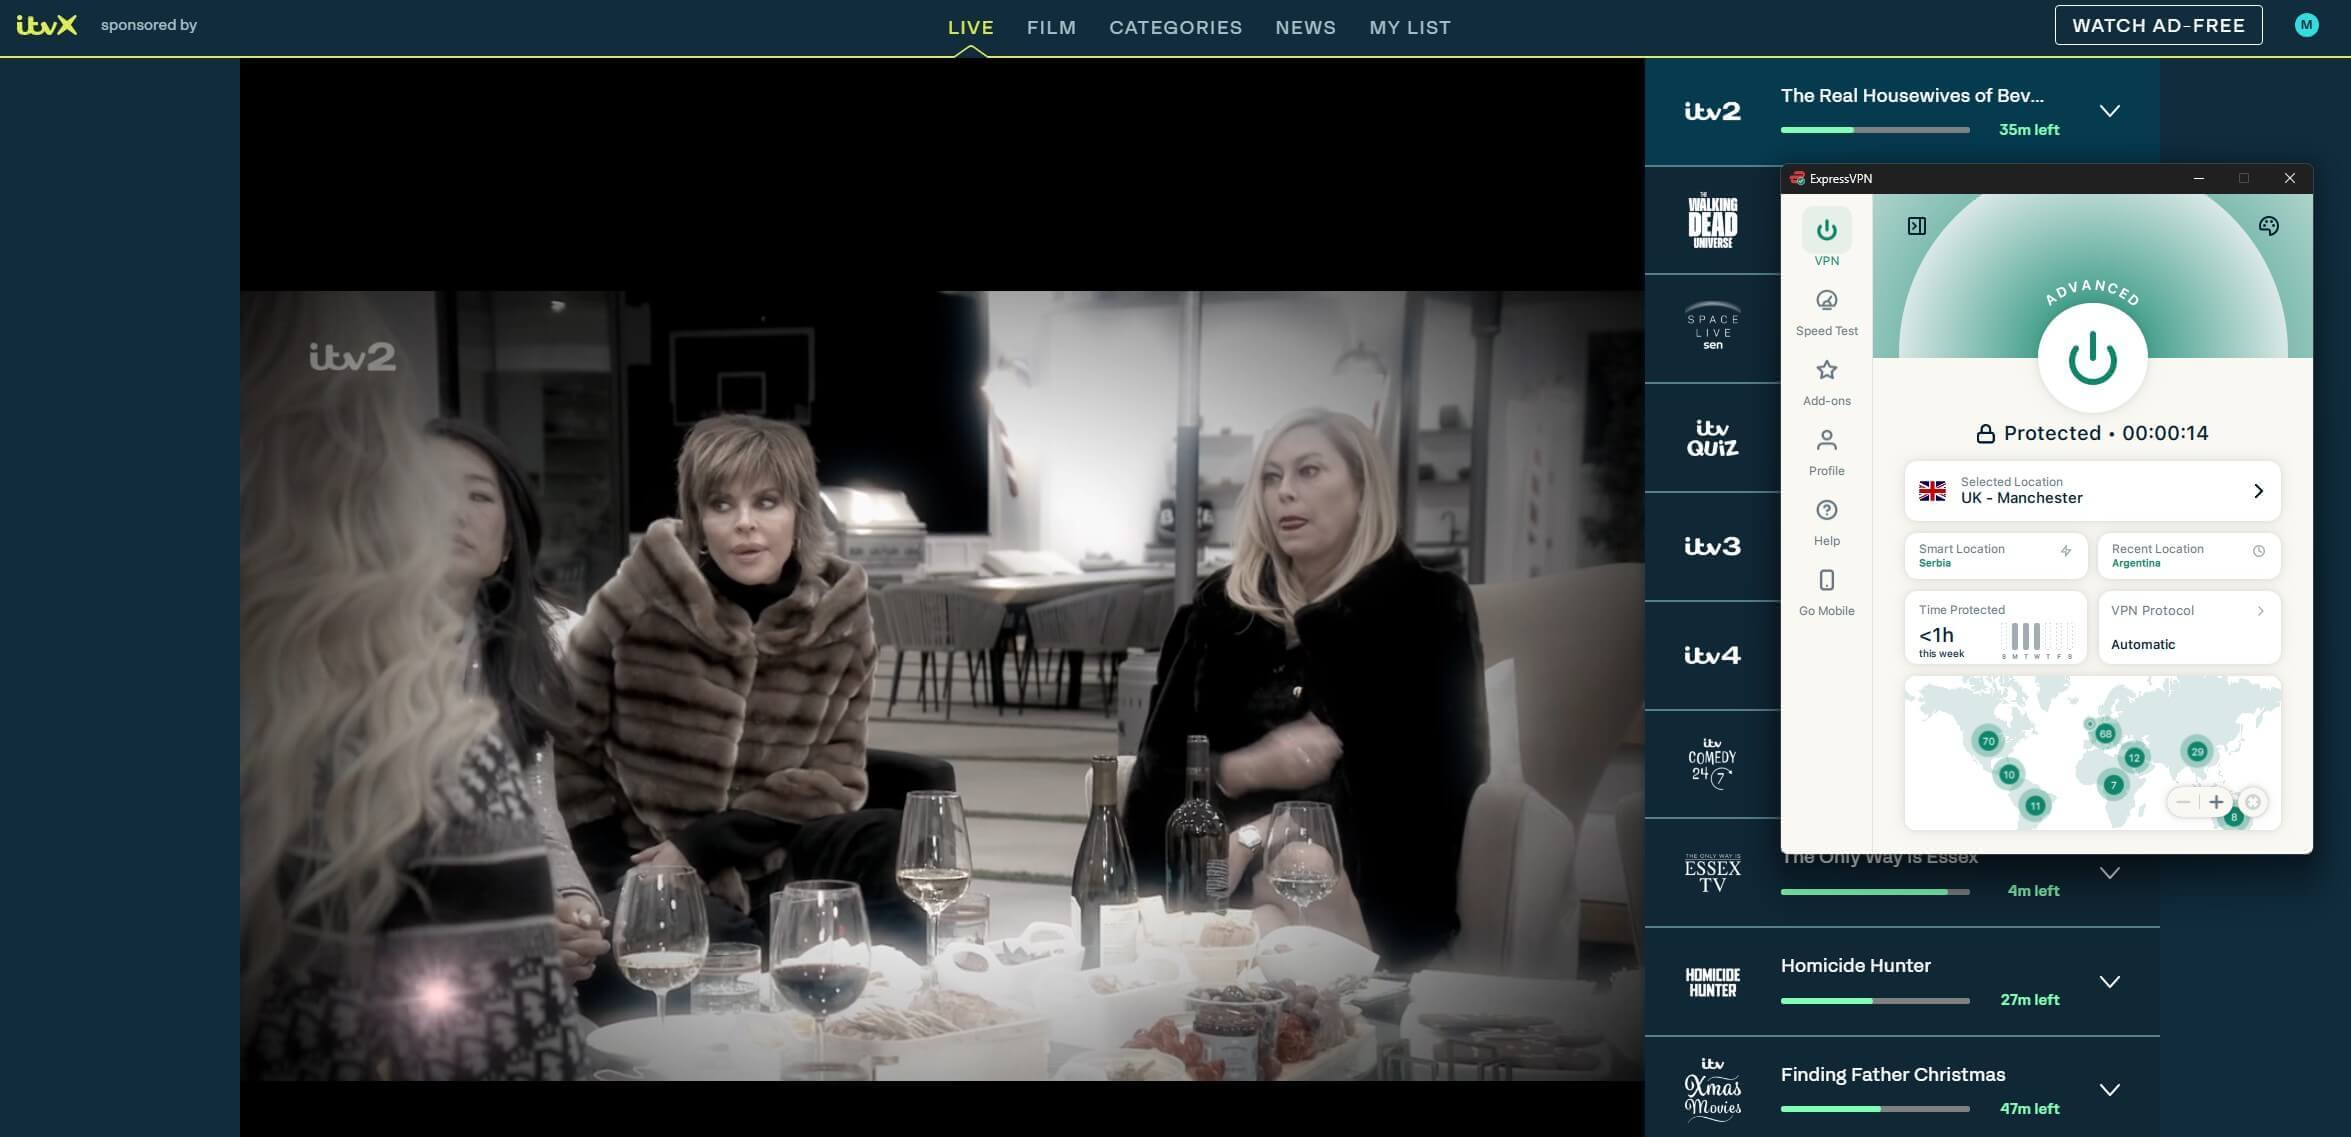Select the Essex TV channel logo

click(1712, 873)
